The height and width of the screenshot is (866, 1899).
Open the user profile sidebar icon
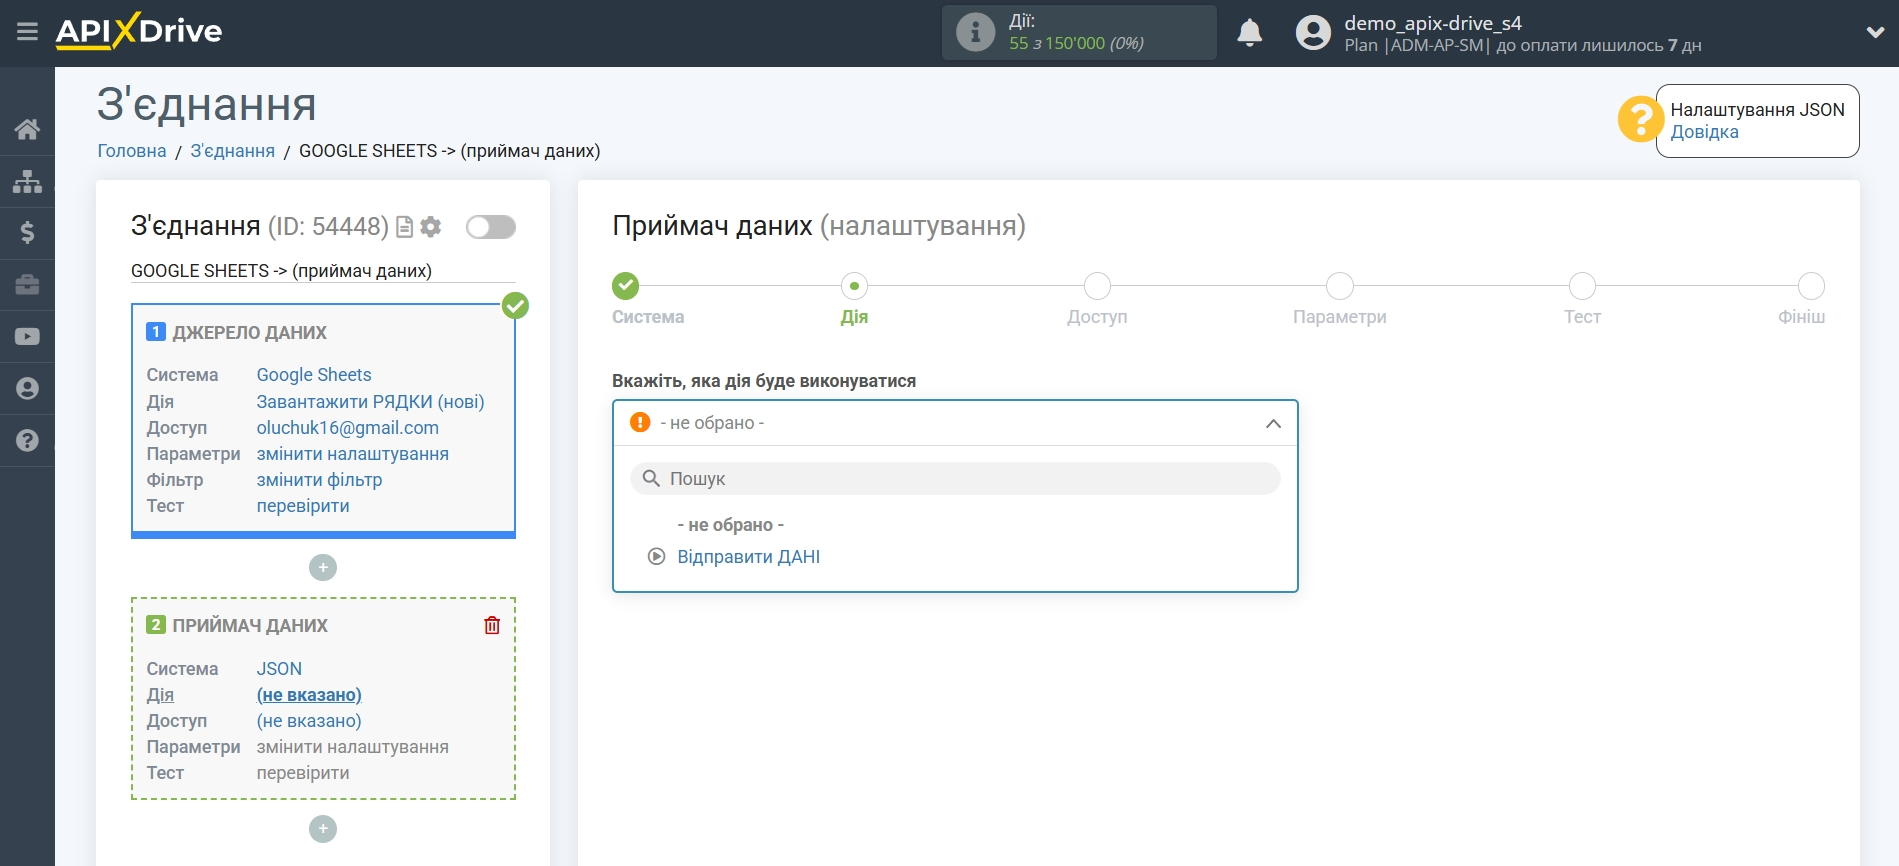tap(27, 389)
